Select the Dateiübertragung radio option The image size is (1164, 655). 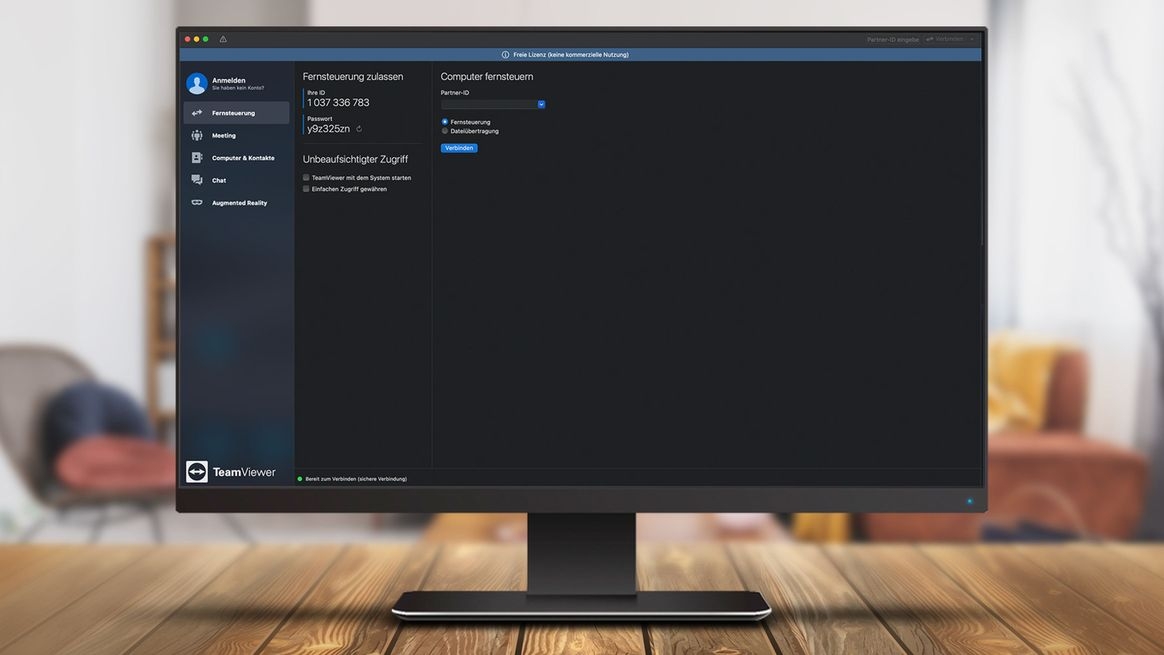[x=445, y=131]
